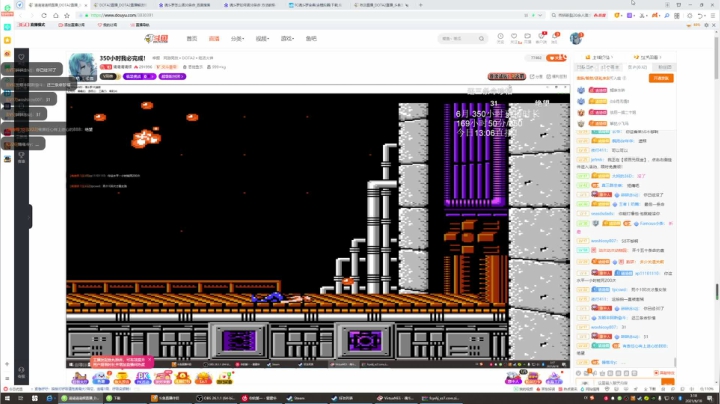Close the first browser tab
This screenshot has height=404, width=720.
86,5
